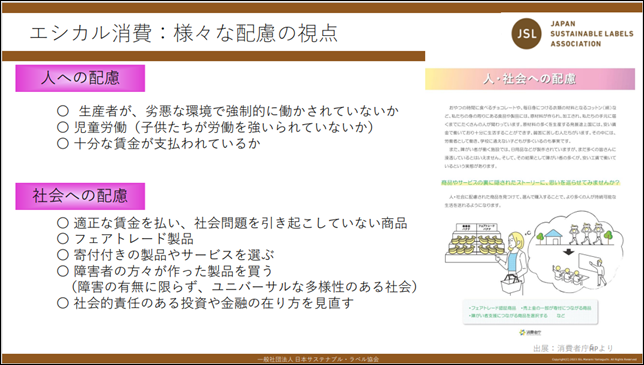Click the classroom teacher illustration

point(580,271)
